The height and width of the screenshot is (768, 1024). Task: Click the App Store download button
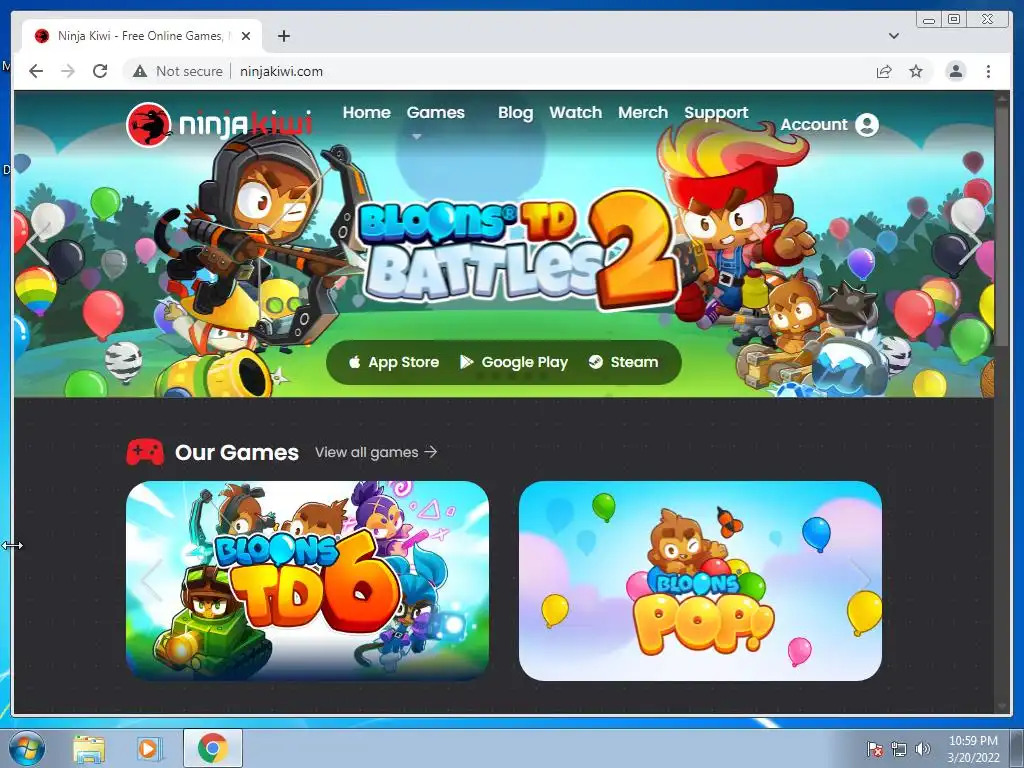(394, 362)
